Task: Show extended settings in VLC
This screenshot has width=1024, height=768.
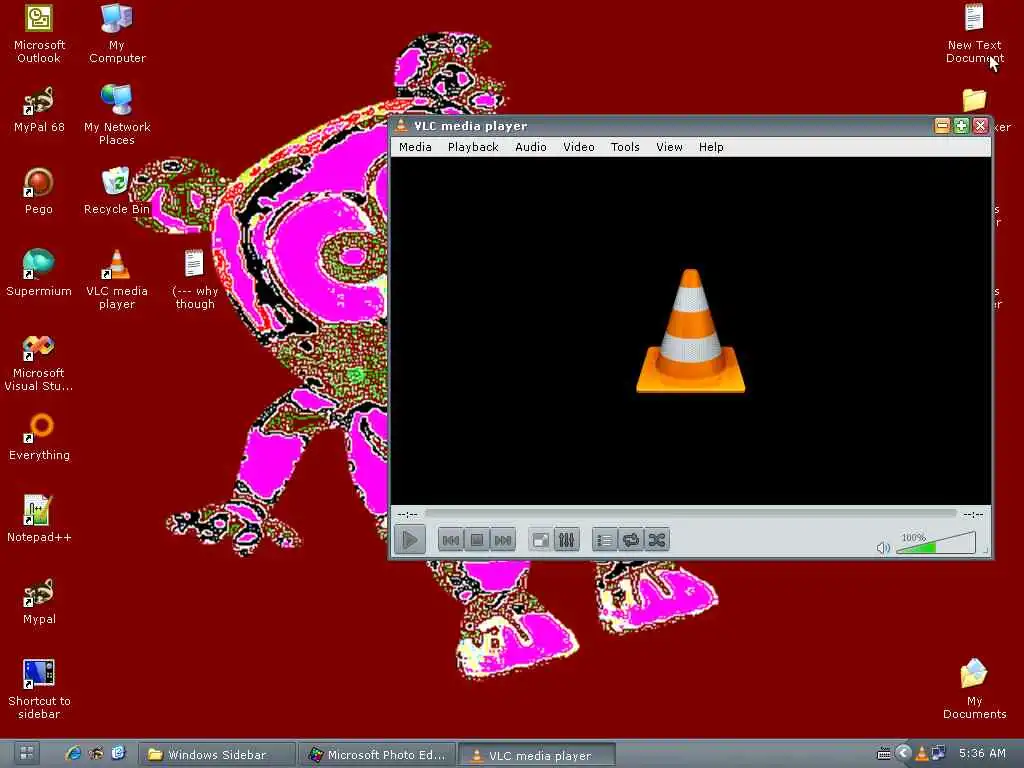Action: [x=567, y=540]
